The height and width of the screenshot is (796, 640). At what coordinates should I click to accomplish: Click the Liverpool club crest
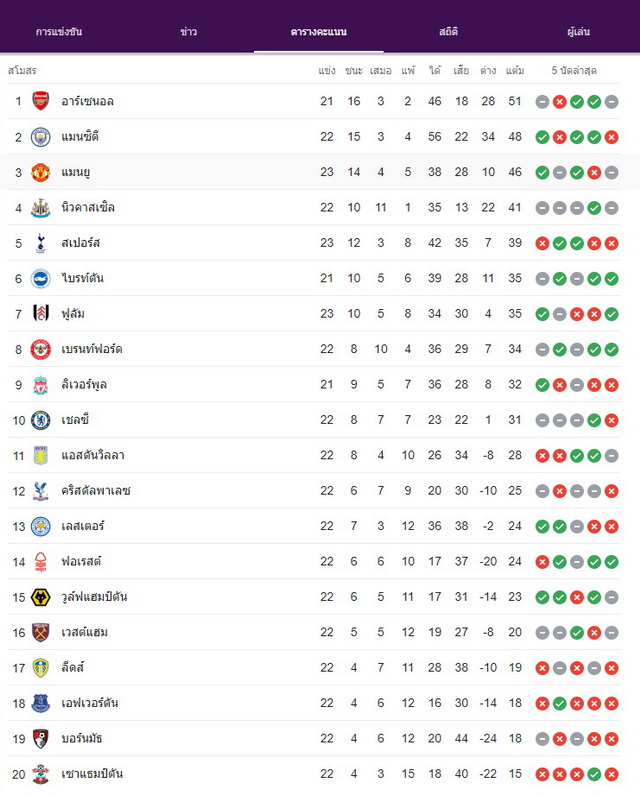click(x=41, y=385)
